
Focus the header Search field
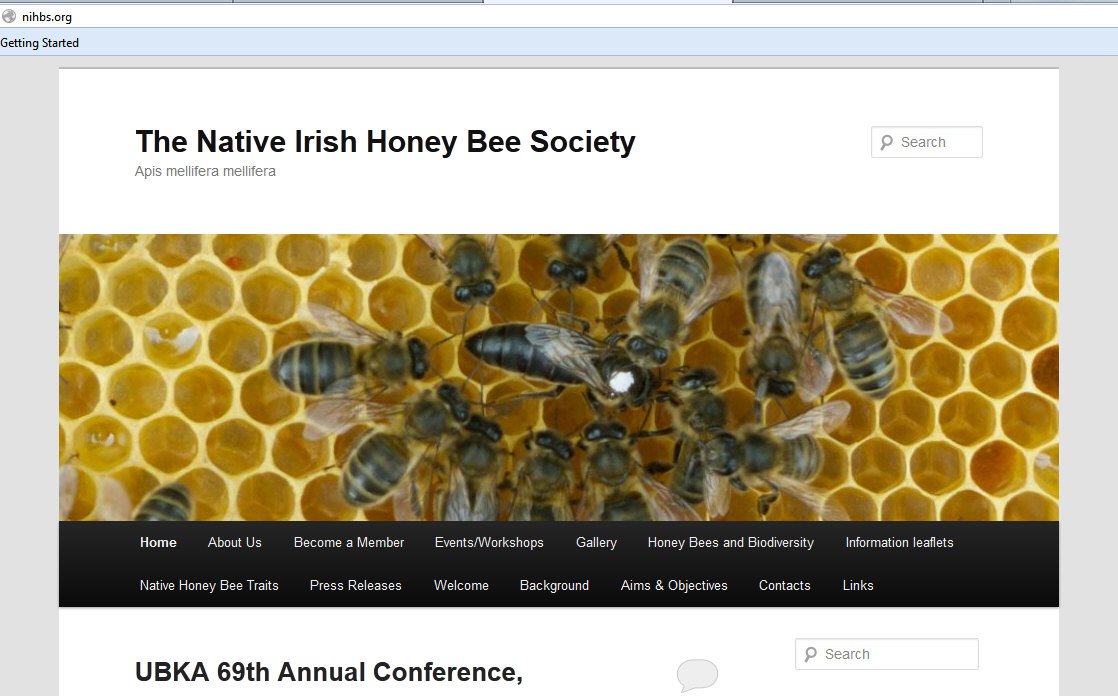926,142
